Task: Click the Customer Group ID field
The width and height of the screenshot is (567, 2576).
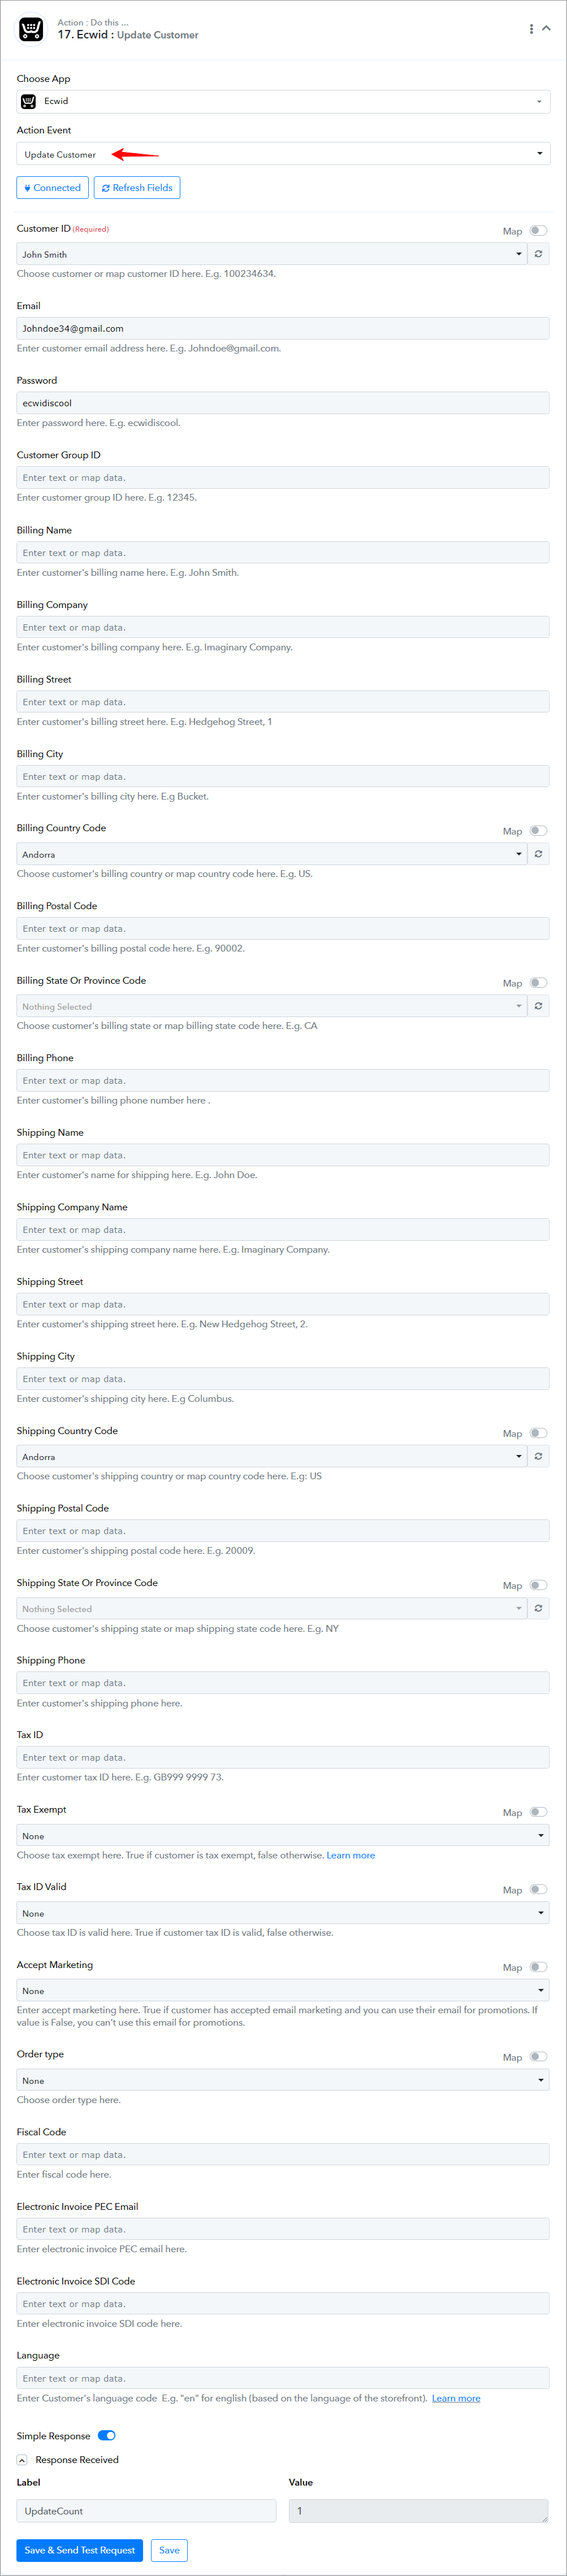Action: (x=283, y=478)
